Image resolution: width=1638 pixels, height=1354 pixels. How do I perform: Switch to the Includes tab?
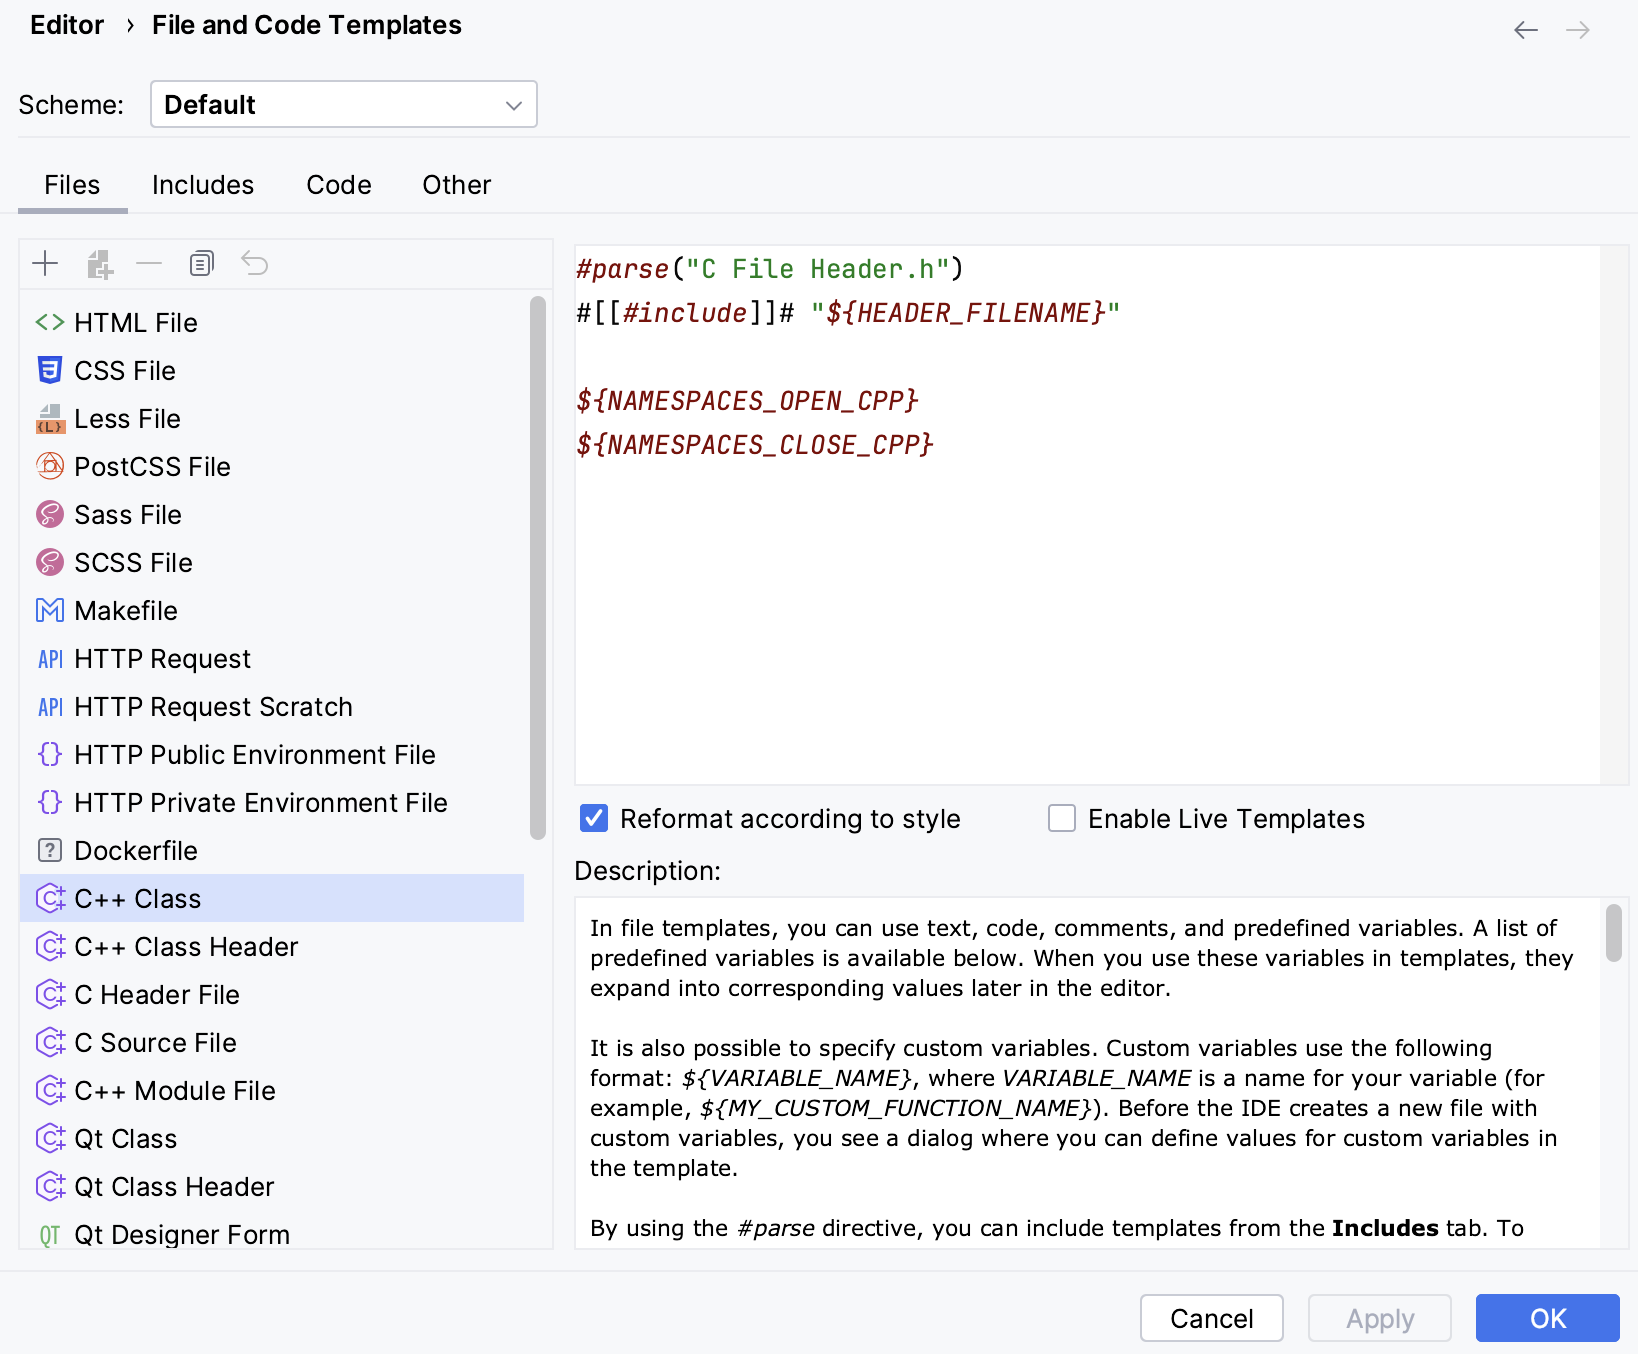coord(202,184)
